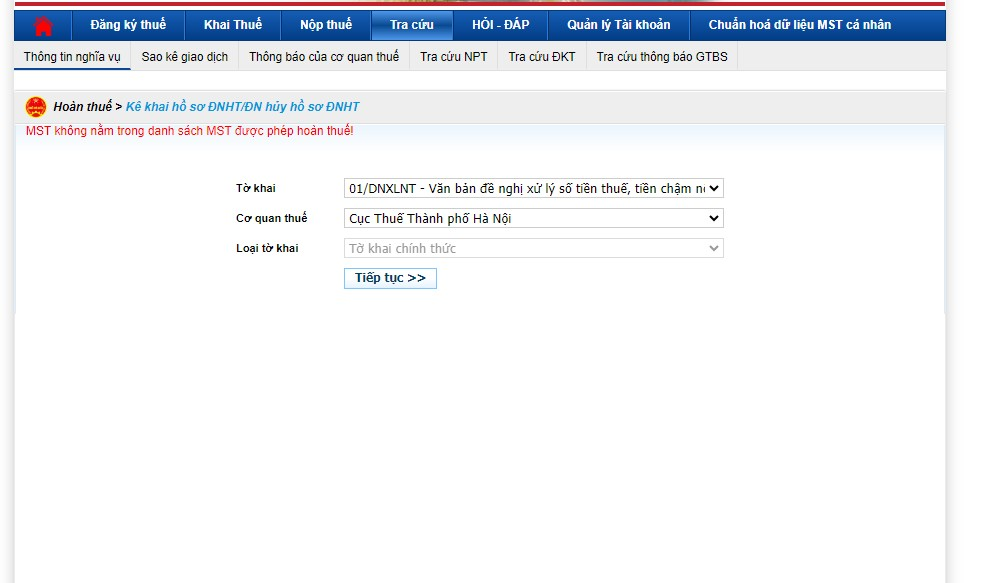Click the Kê khai hồ sơ ĐNHT breadcrumb link

242,107
